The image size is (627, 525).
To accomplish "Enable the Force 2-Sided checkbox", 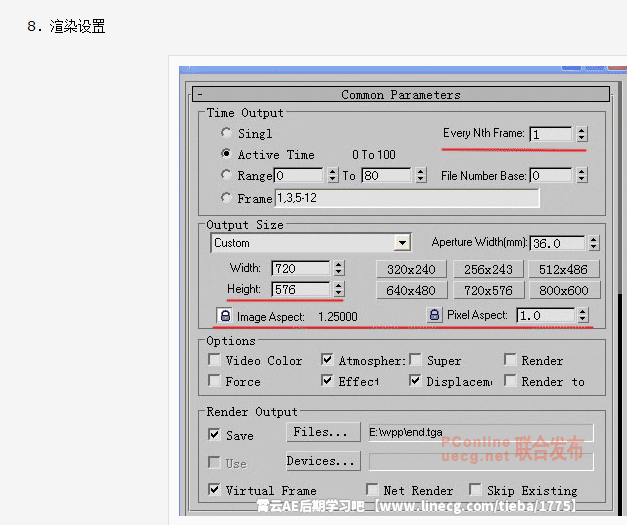I will 214,380.
